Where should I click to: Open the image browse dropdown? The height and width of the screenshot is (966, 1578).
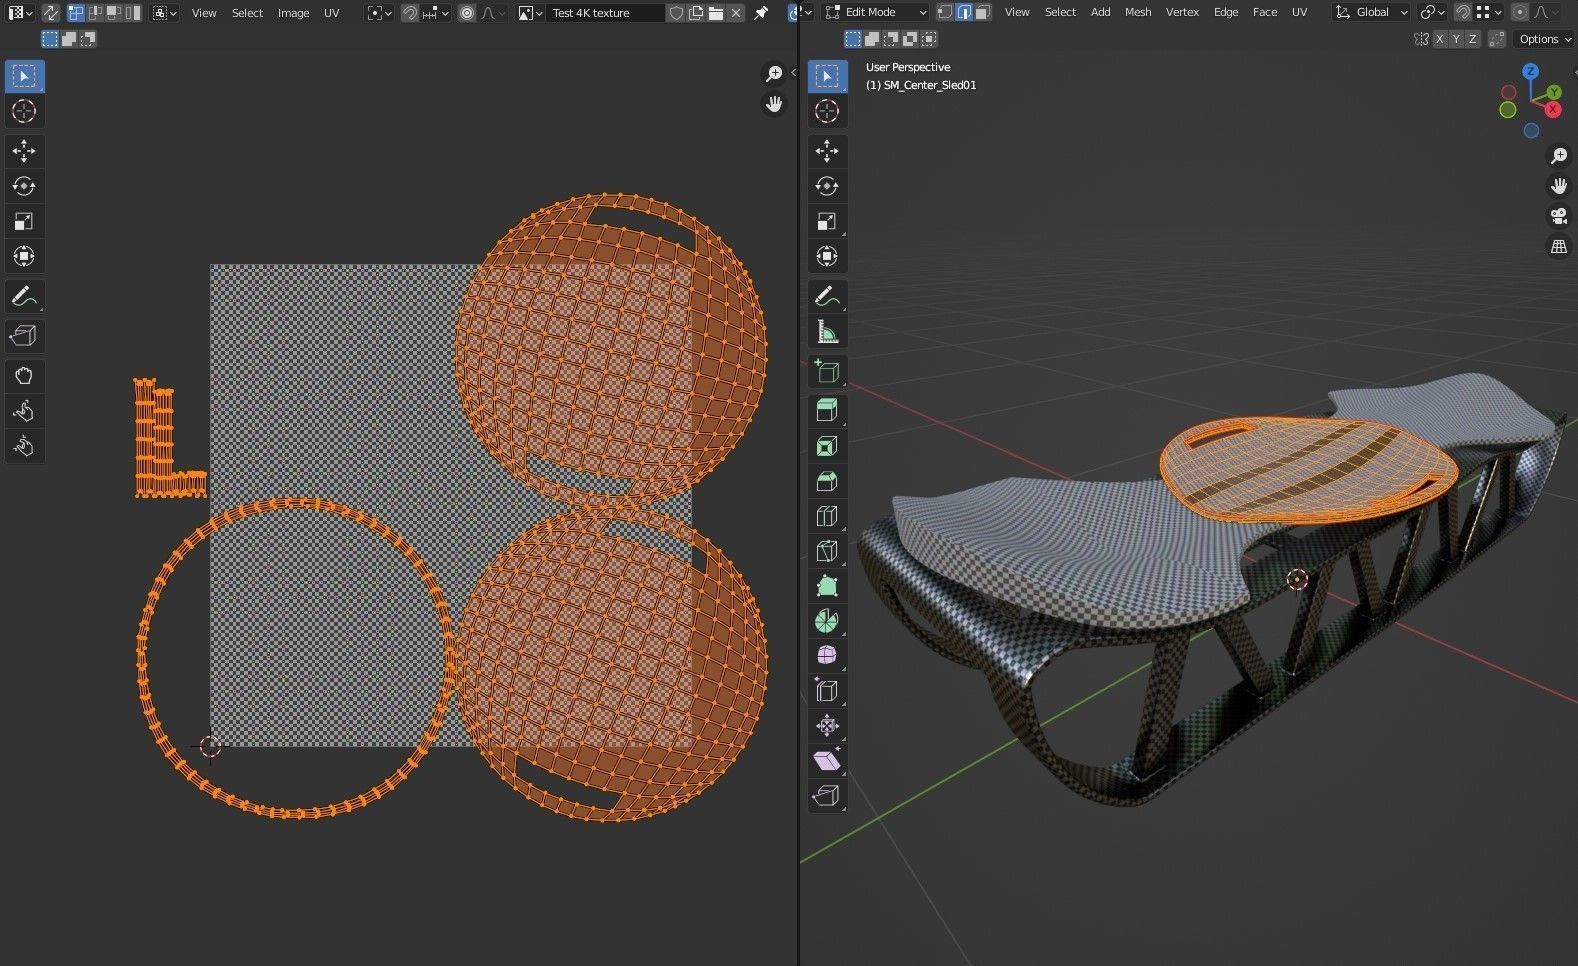(x=530, y=13)
